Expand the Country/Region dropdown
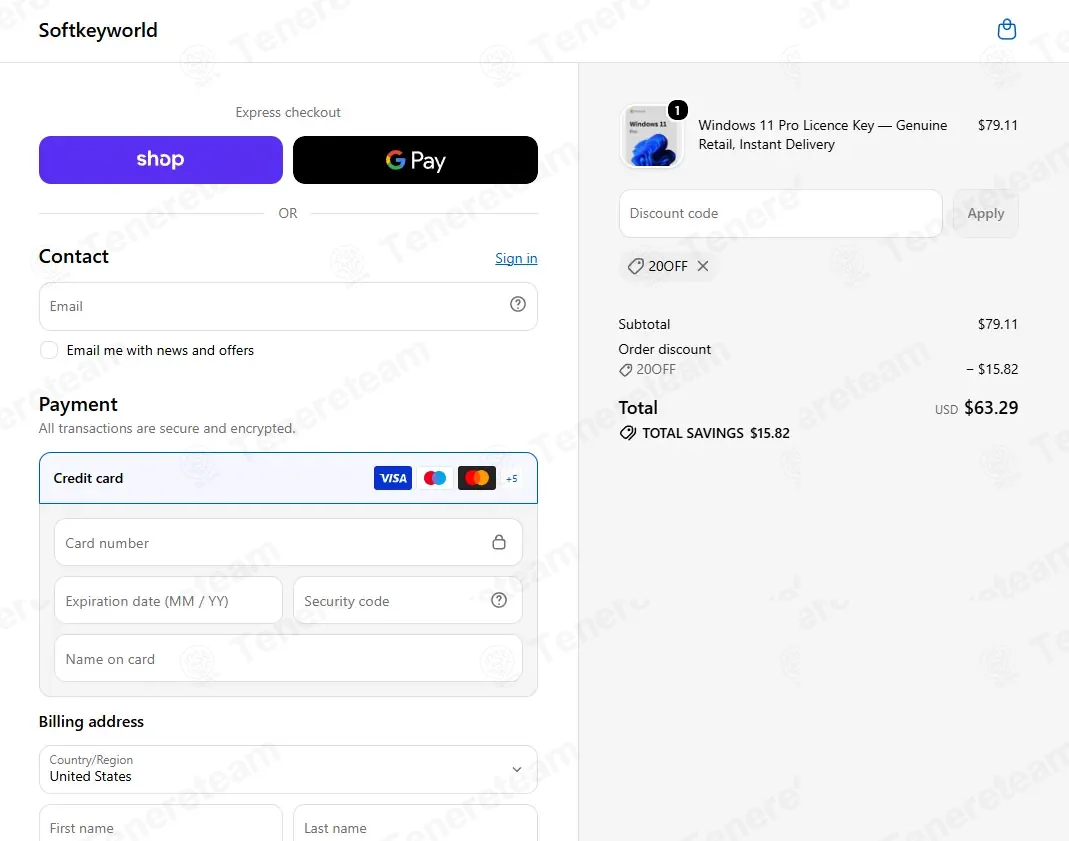 pos(288,769)
